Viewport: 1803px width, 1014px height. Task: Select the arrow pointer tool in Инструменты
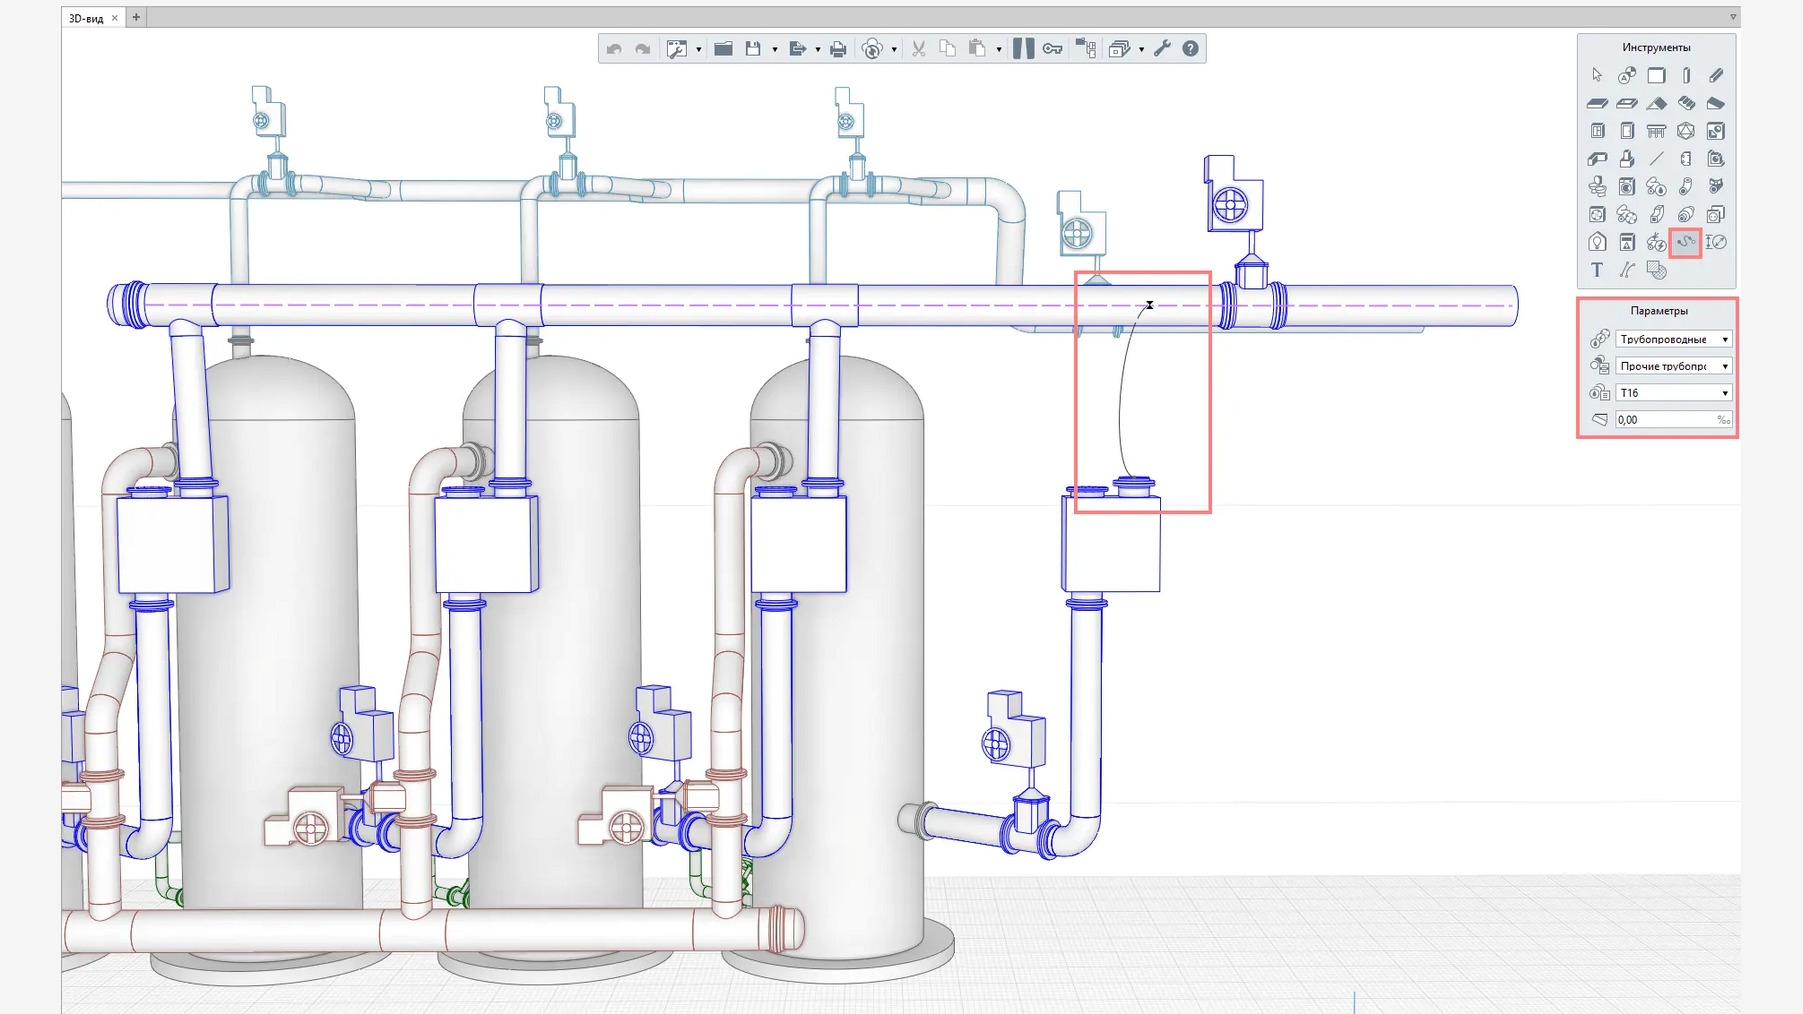tap(1596, 75)
